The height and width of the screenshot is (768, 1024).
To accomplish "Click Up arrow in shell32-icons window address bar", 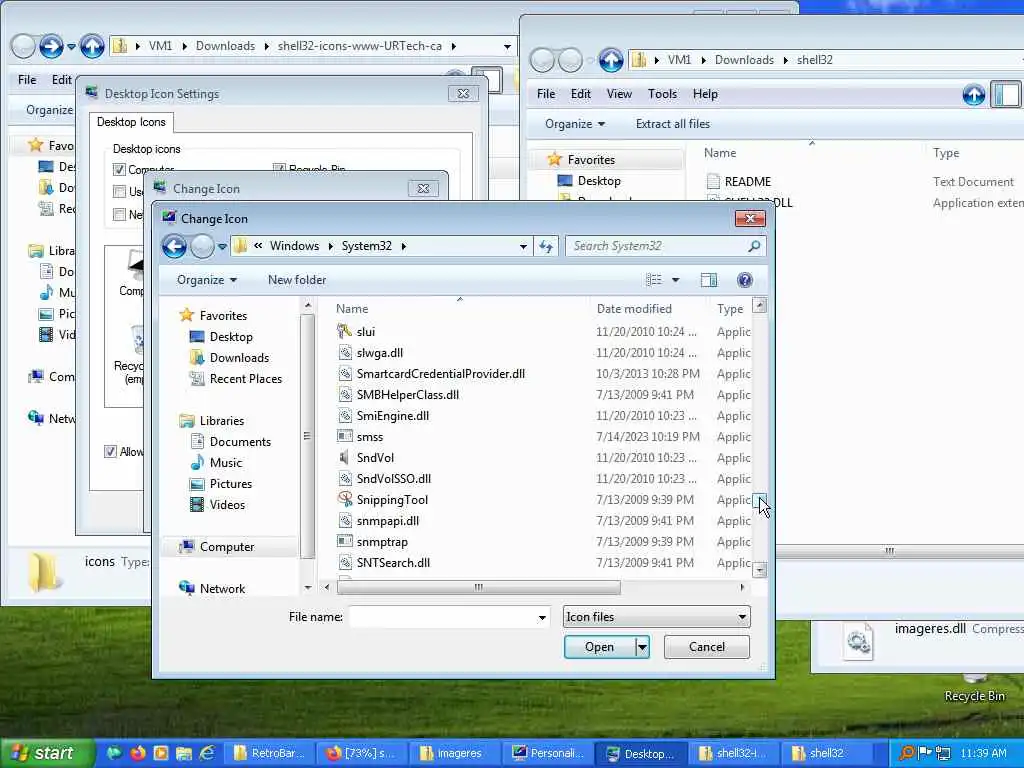I will click(92, 46).
